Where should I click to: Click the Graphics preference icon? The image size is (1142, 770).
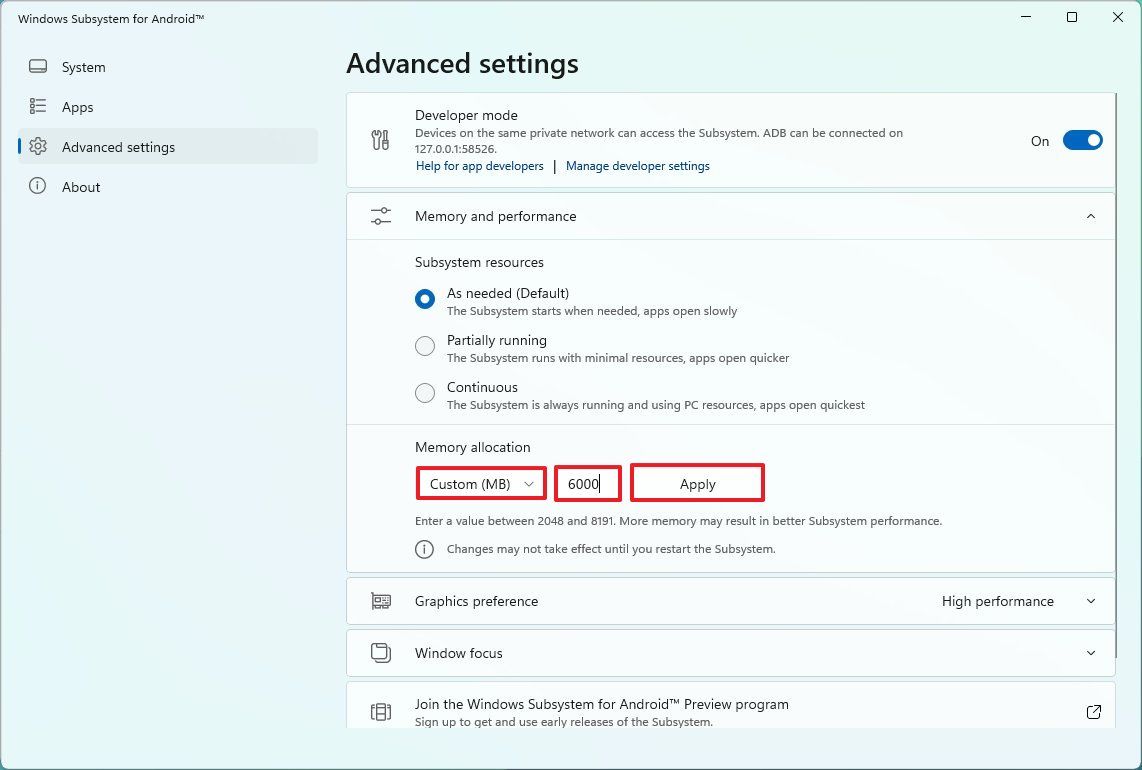pos(380,601)
